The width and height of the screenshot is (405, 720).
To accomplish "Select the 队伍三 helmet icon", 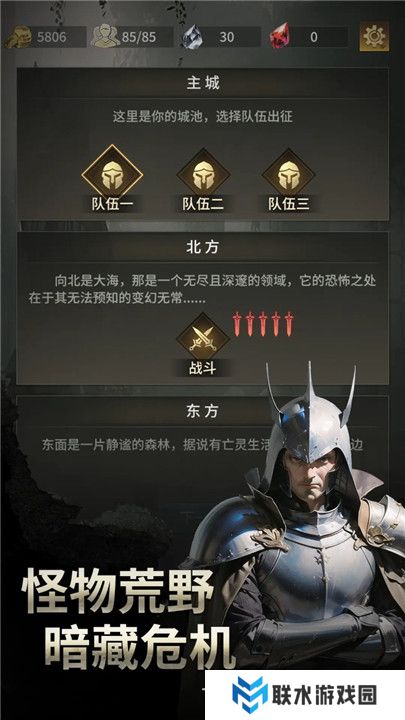I will tap(288, 175).
